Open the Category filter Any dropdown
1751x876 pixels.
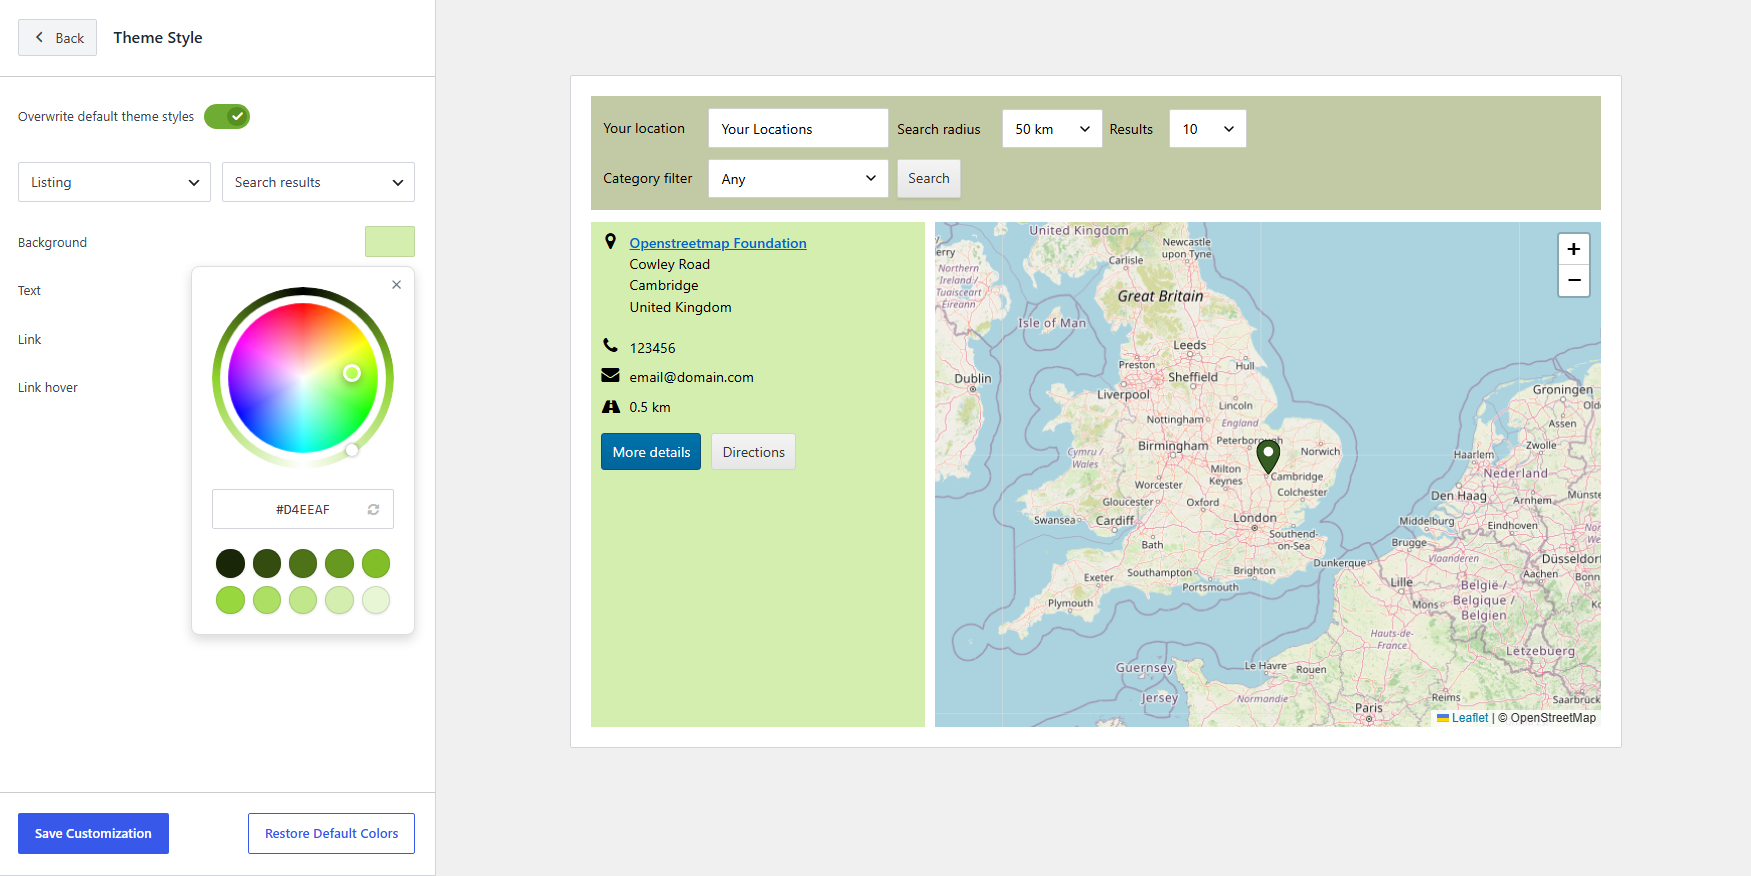pos(798,179)
